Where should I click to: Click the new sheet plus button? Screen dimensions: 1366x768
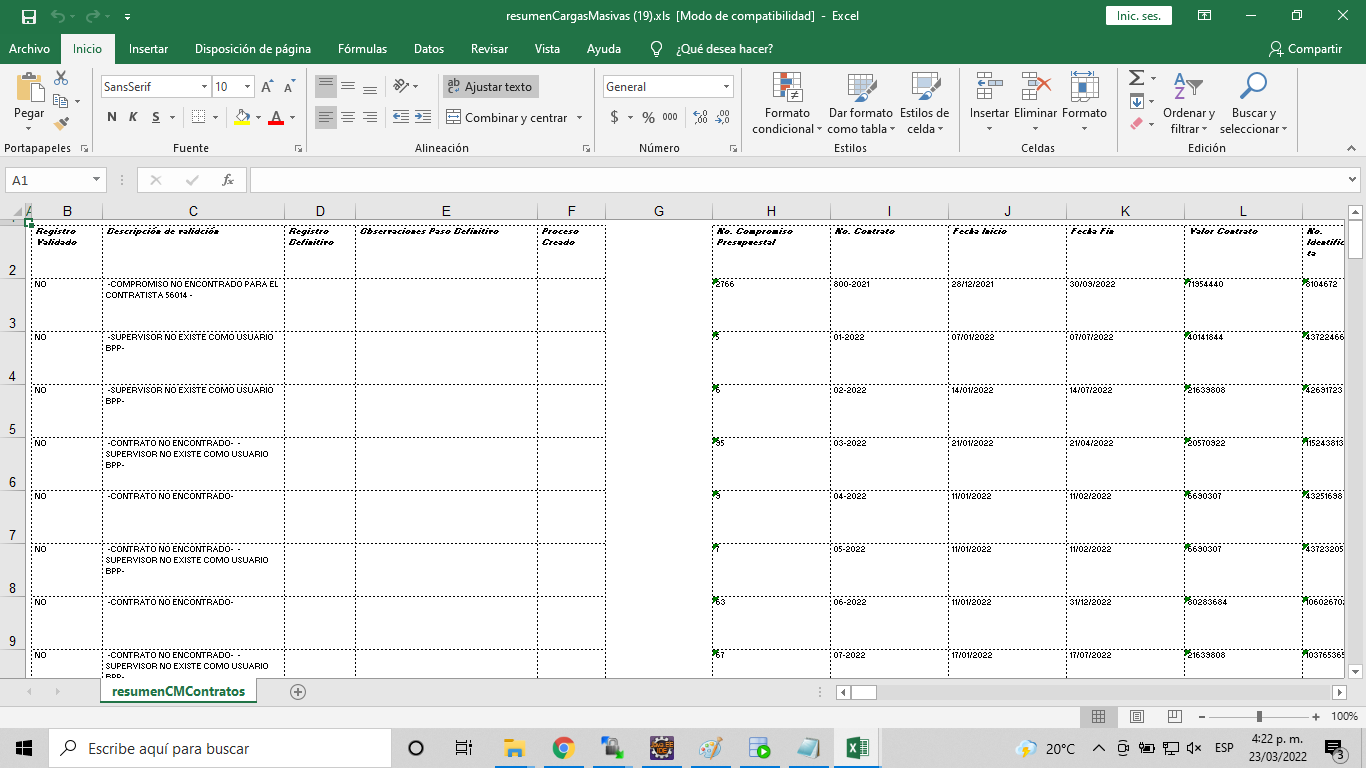click(x=297, y=691)
